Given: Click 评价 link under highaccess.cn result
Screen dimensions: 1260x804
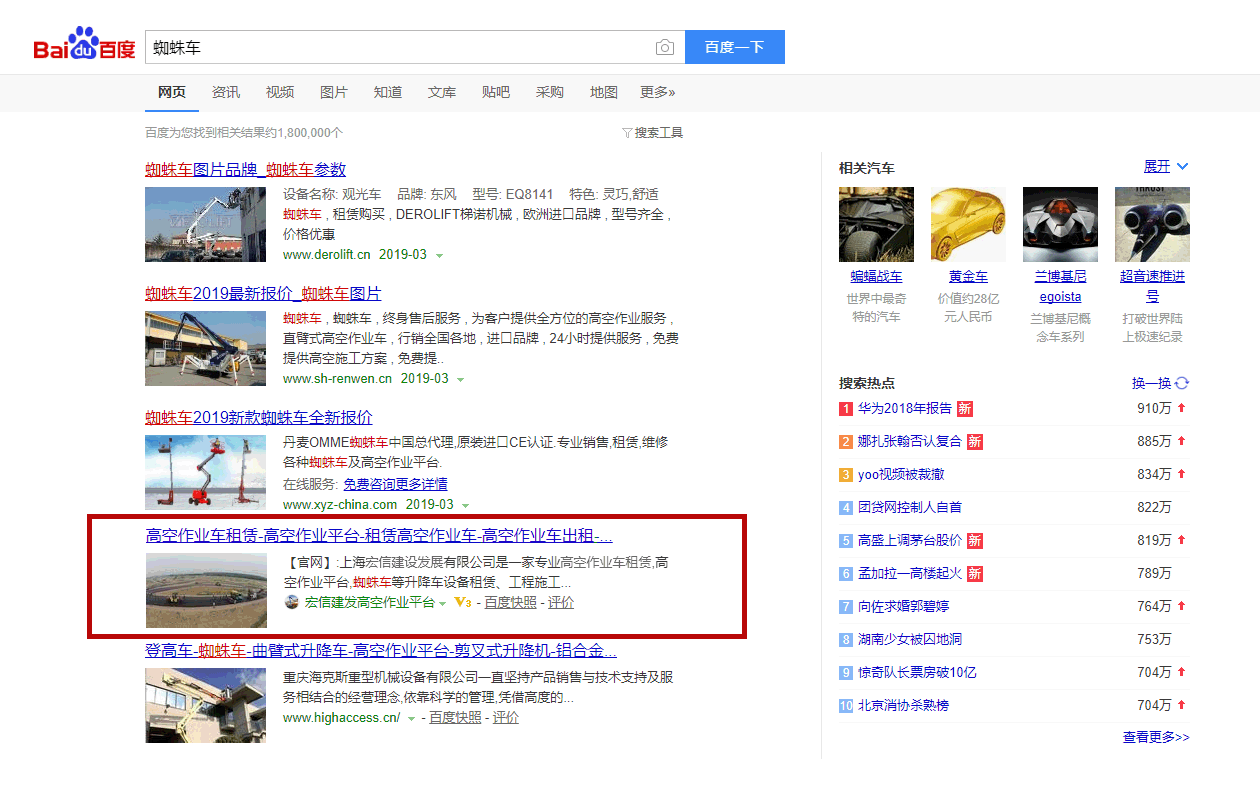Looking at the screenshot, I should pos(506,718).
